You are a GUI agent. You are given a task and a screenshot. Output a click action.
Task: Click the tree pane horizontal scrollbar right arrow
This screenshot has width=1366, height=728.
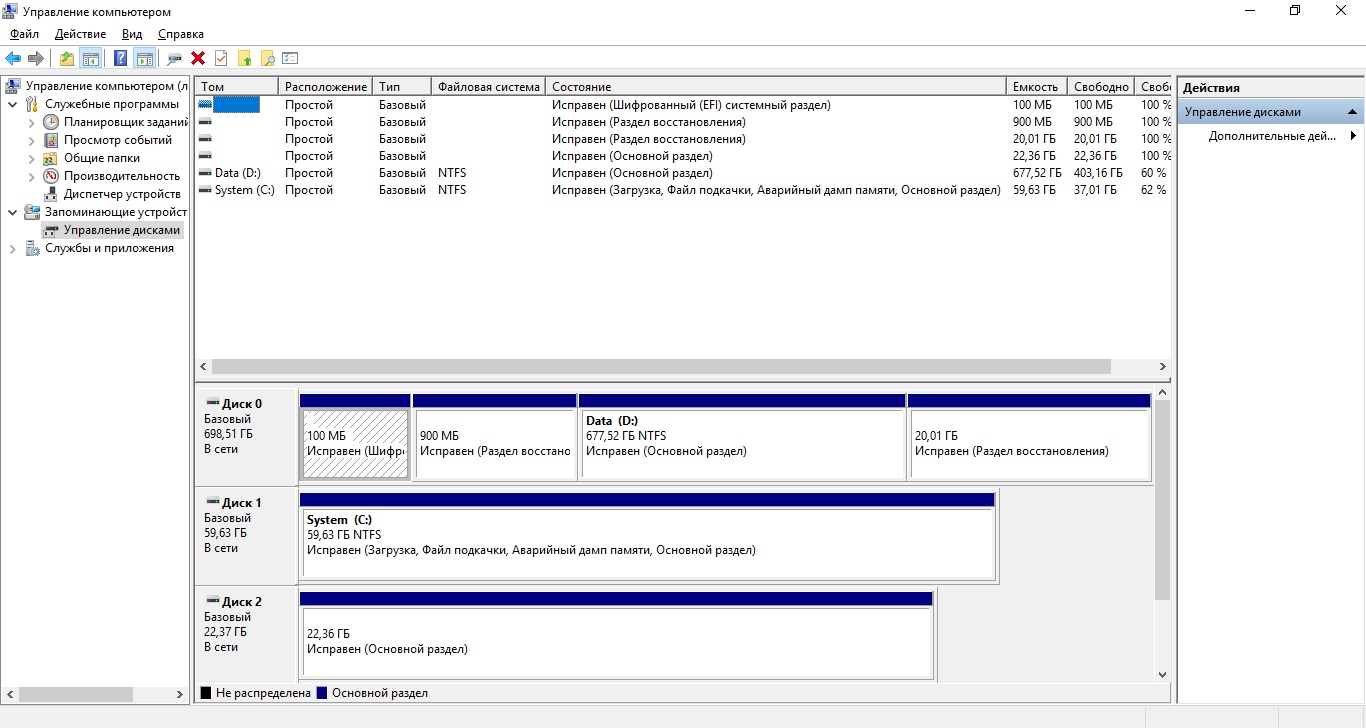(179, 694)
